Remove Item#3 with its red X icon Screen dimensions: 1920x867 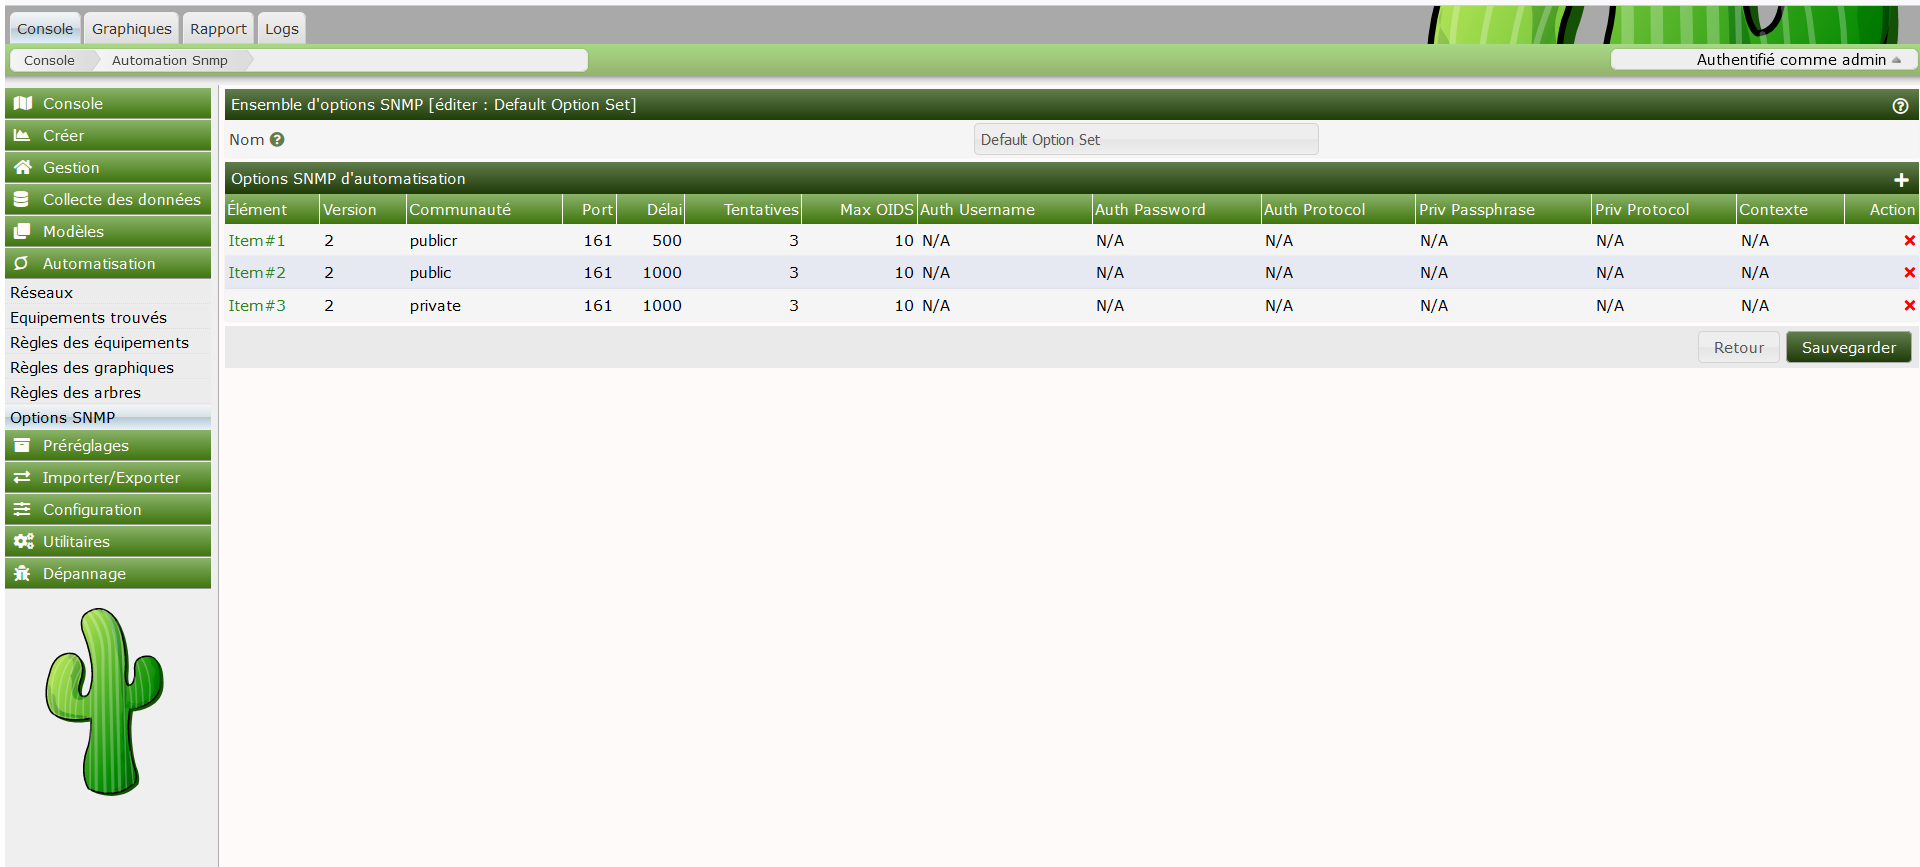(x=1909, y=306)
